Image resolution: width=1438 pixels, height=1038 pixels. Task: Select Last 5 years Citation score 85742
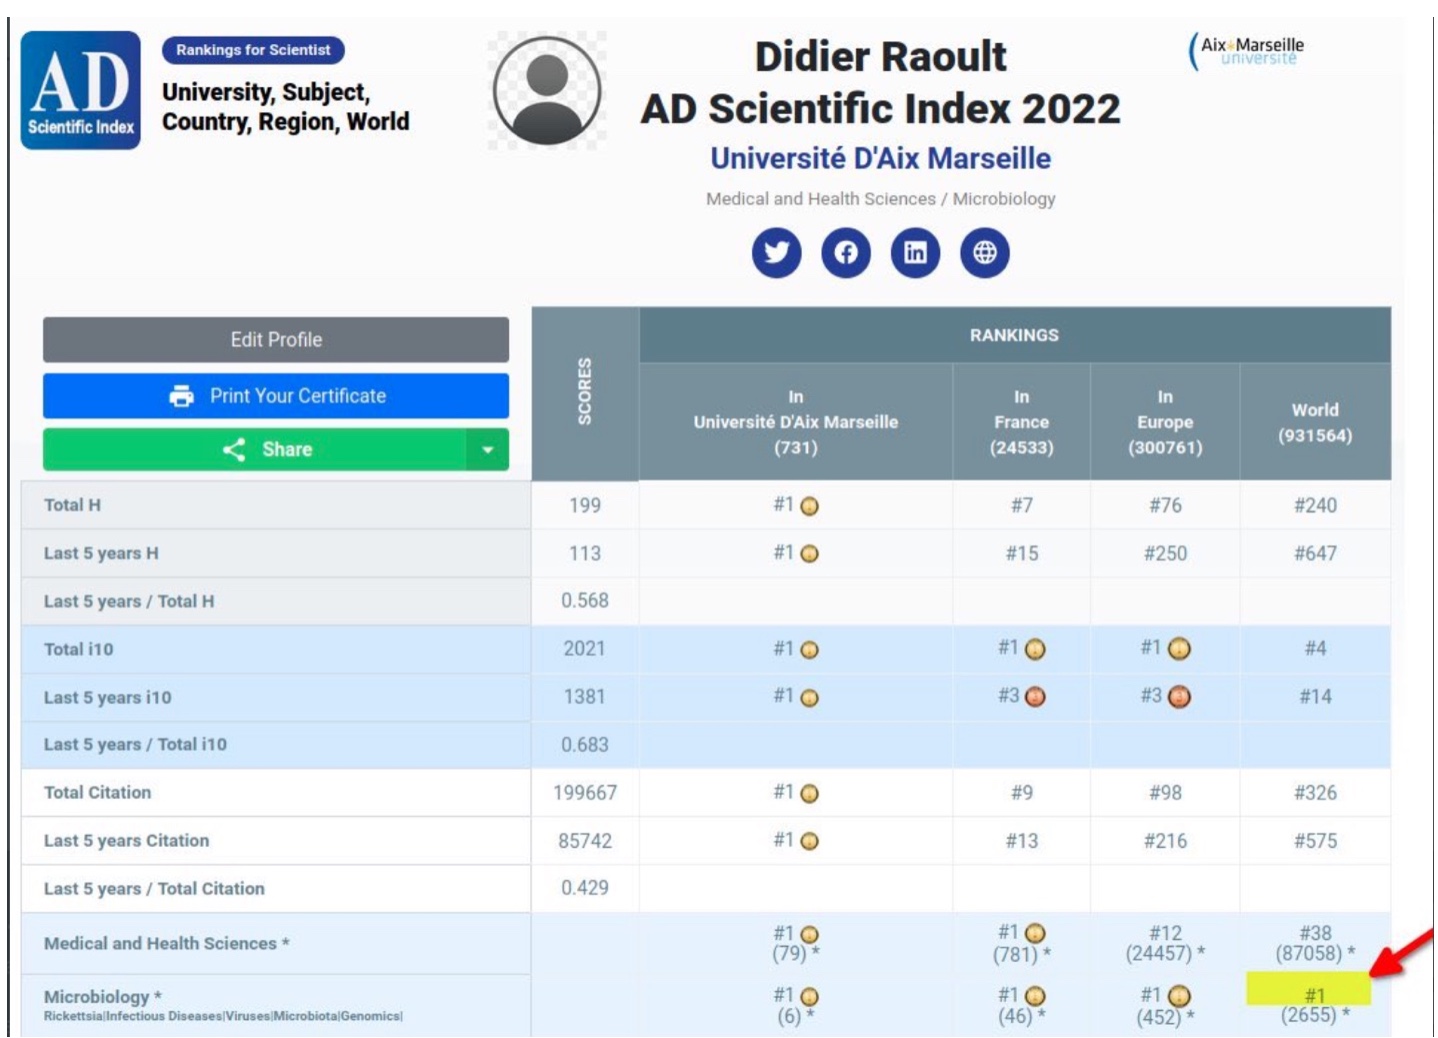pos(585,841)
